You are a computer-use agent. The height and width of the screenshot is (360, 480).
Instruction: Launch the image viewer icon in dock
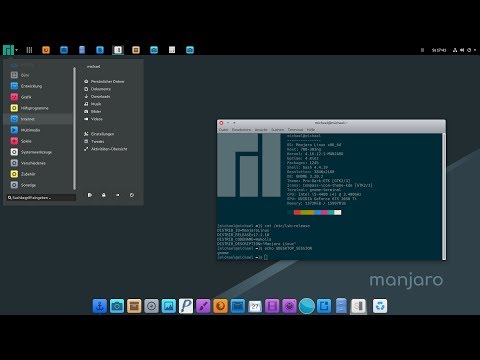169,306
